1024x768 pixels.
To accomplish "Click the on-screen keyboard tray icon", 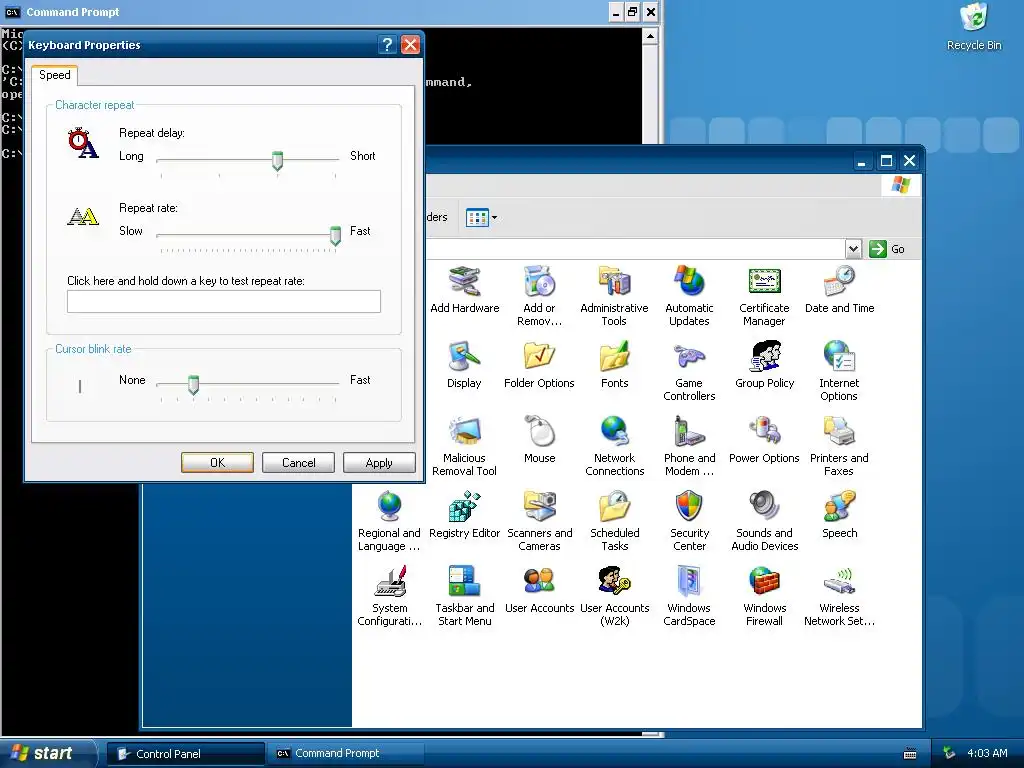I will tap(910, 754).
